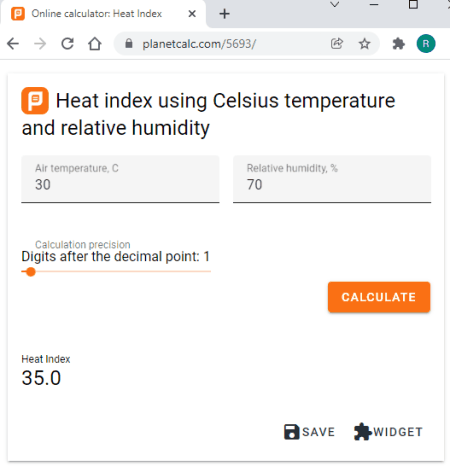Open a new browser tab
450x466 pixels.
224,14
